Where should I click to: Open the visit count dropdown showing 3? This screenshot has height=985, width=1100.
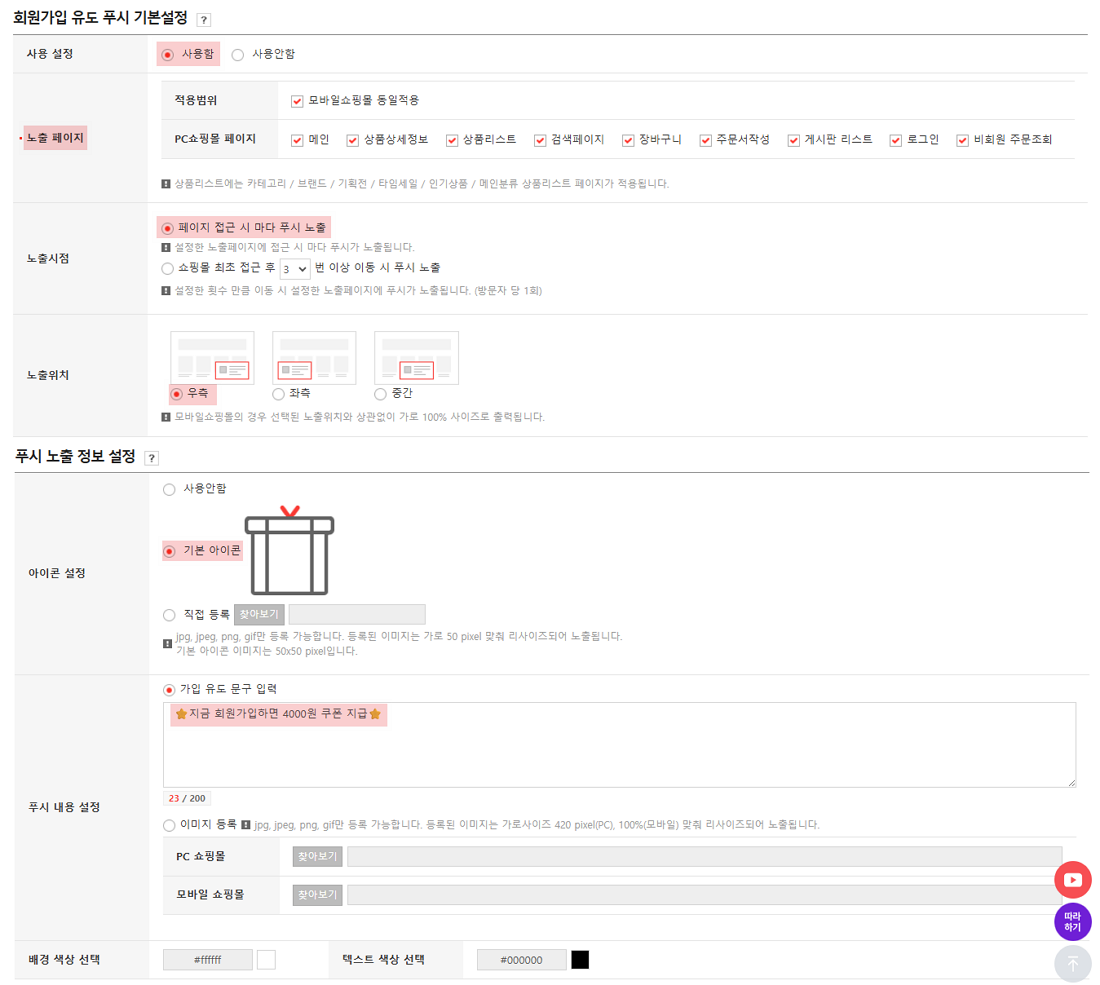295,269
